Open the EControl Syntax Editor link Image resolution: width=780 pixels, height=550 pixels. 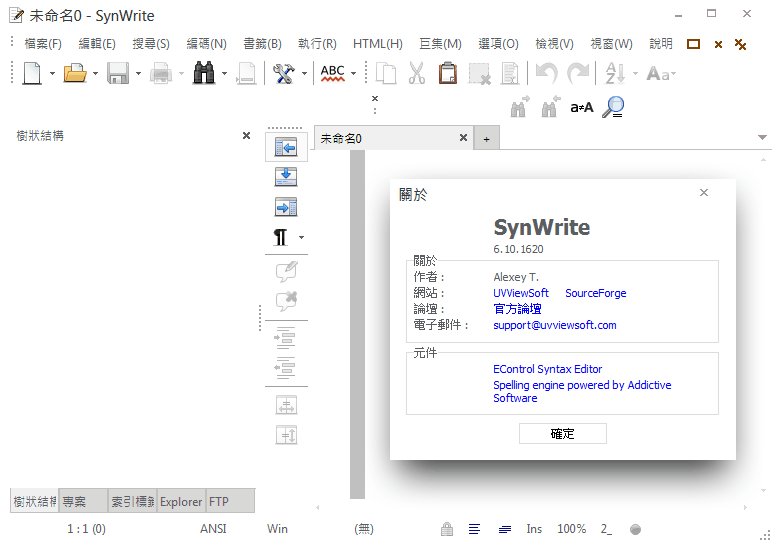(547, 369)
